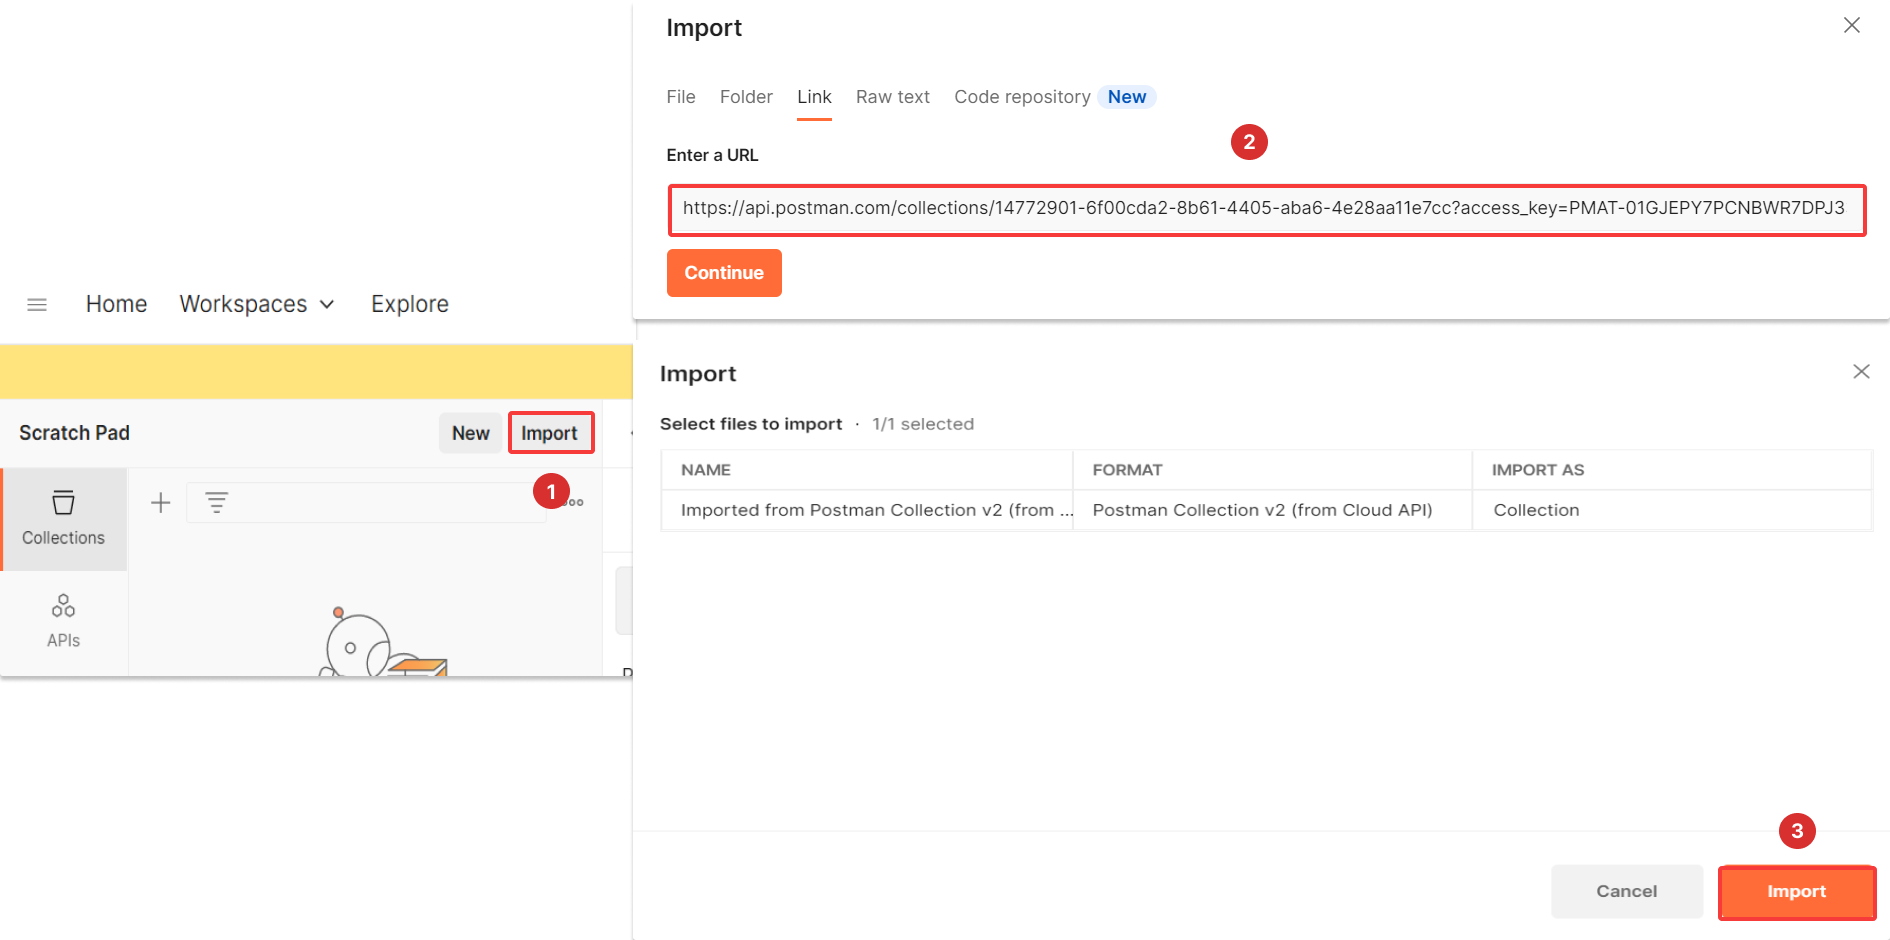The image size is (1890, 940).
Task: Confirm with the orange Import button
Action: click(x=1797, y=891)
